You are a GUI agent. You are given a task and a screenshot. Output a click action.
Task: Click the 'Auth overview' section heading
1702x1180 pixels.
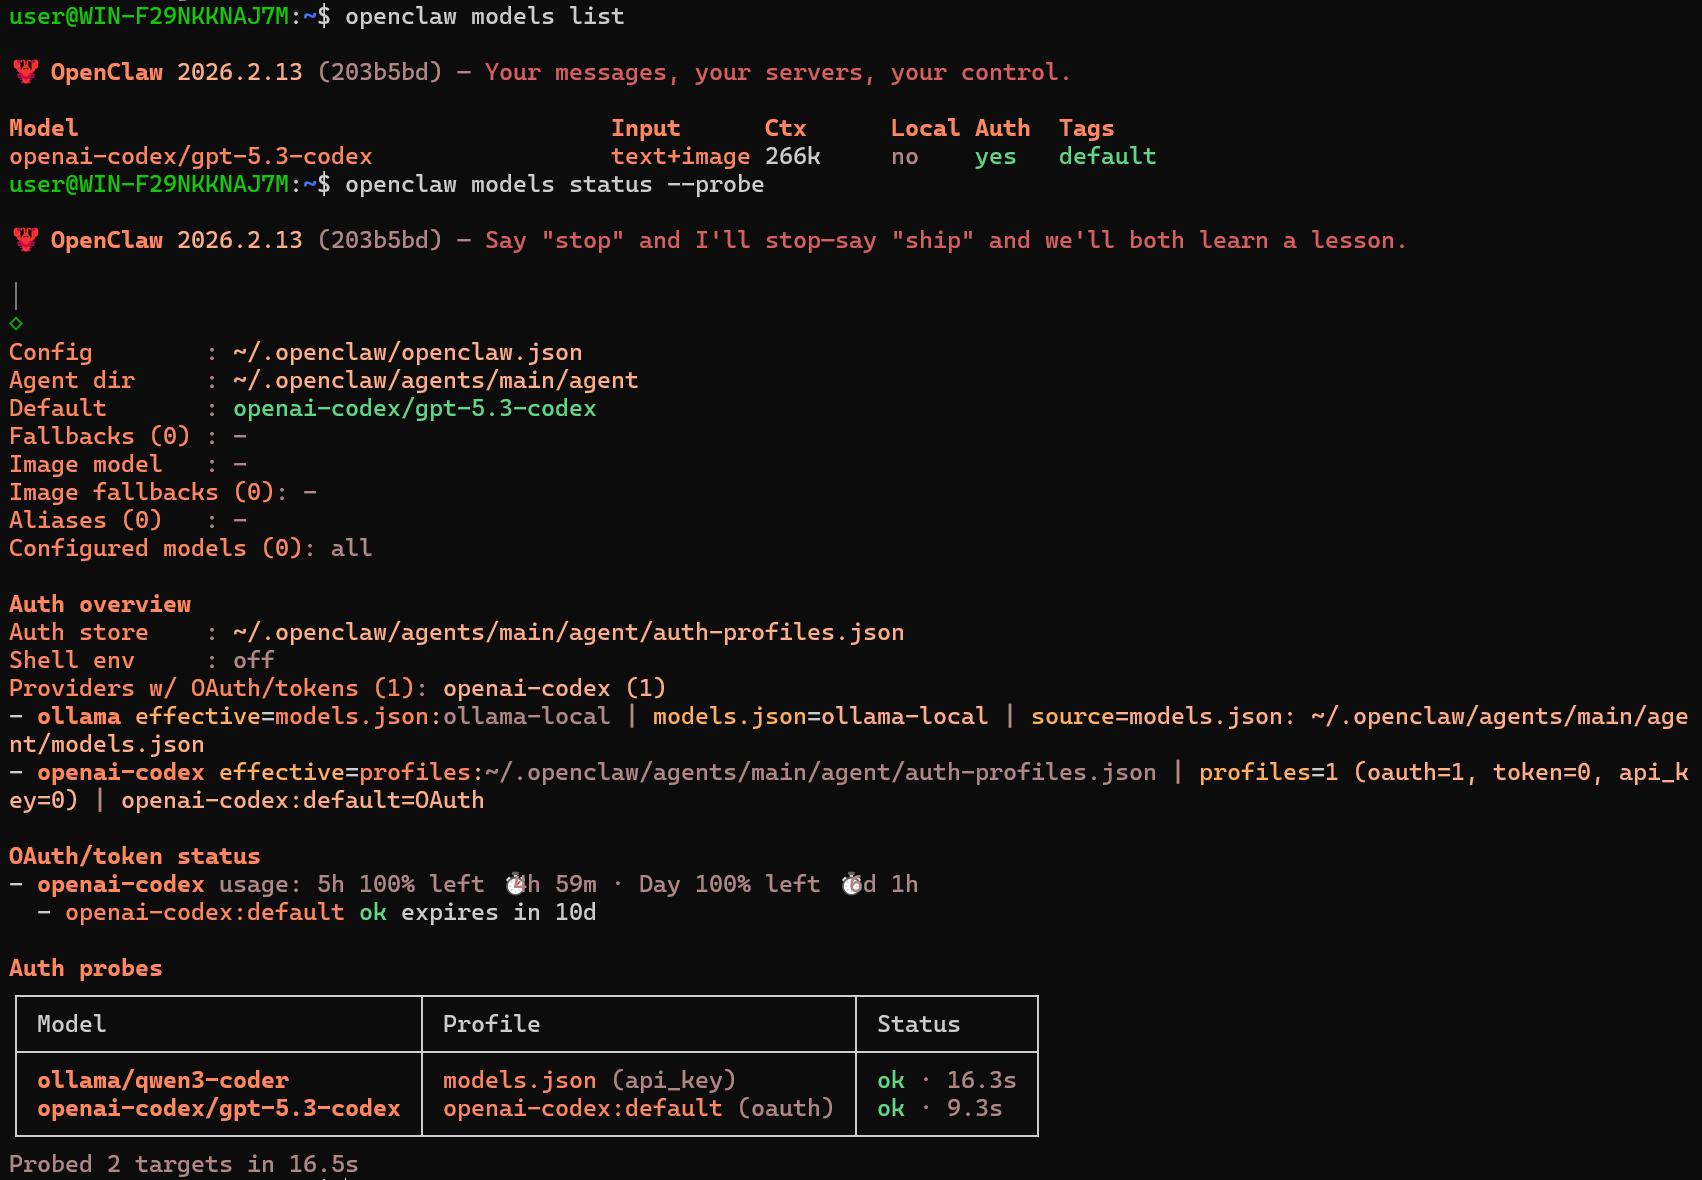pyautogui.click(x=100, y=604)
